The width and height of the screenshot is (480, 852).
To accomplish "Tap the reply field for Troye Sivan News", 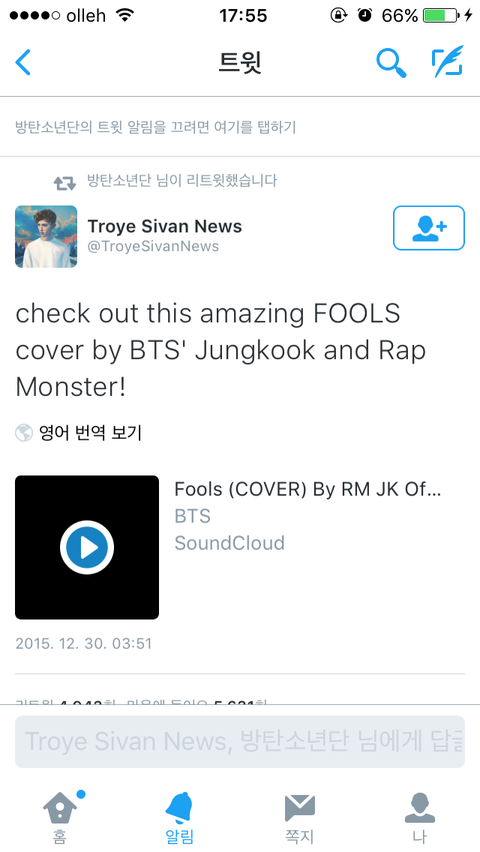I will (x=240, y=742).
